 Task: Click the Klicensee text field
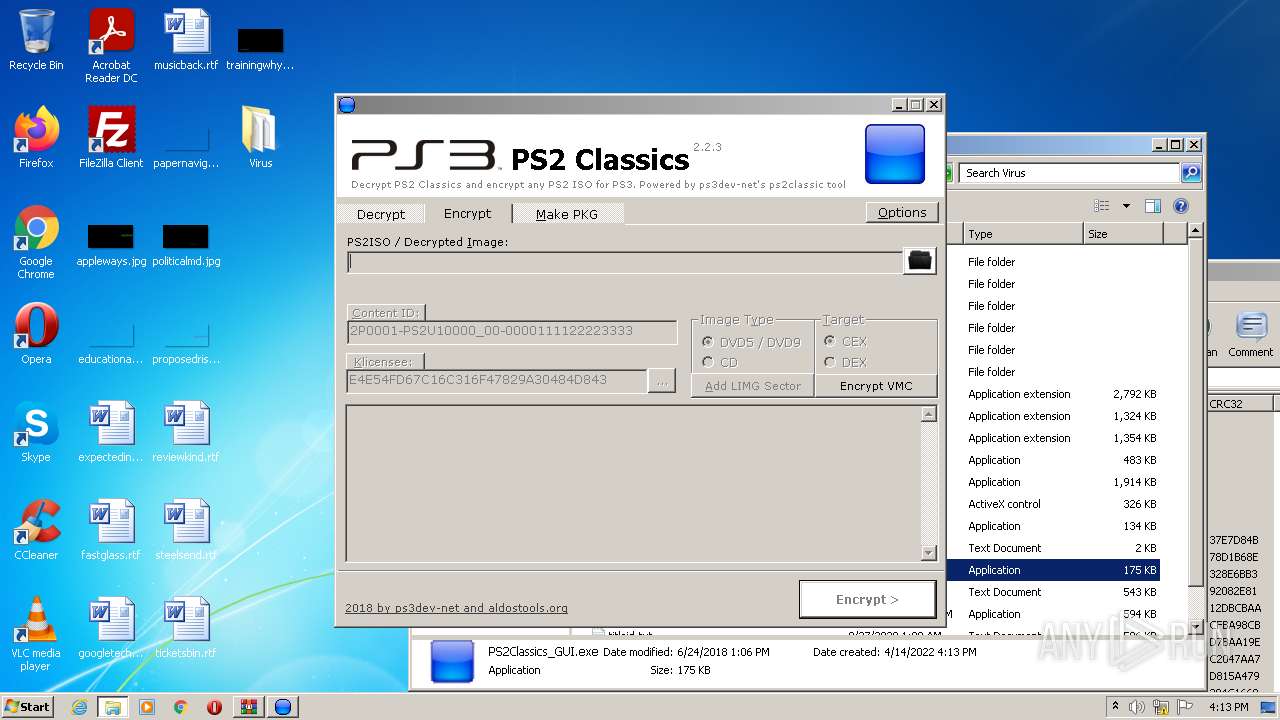497,381
